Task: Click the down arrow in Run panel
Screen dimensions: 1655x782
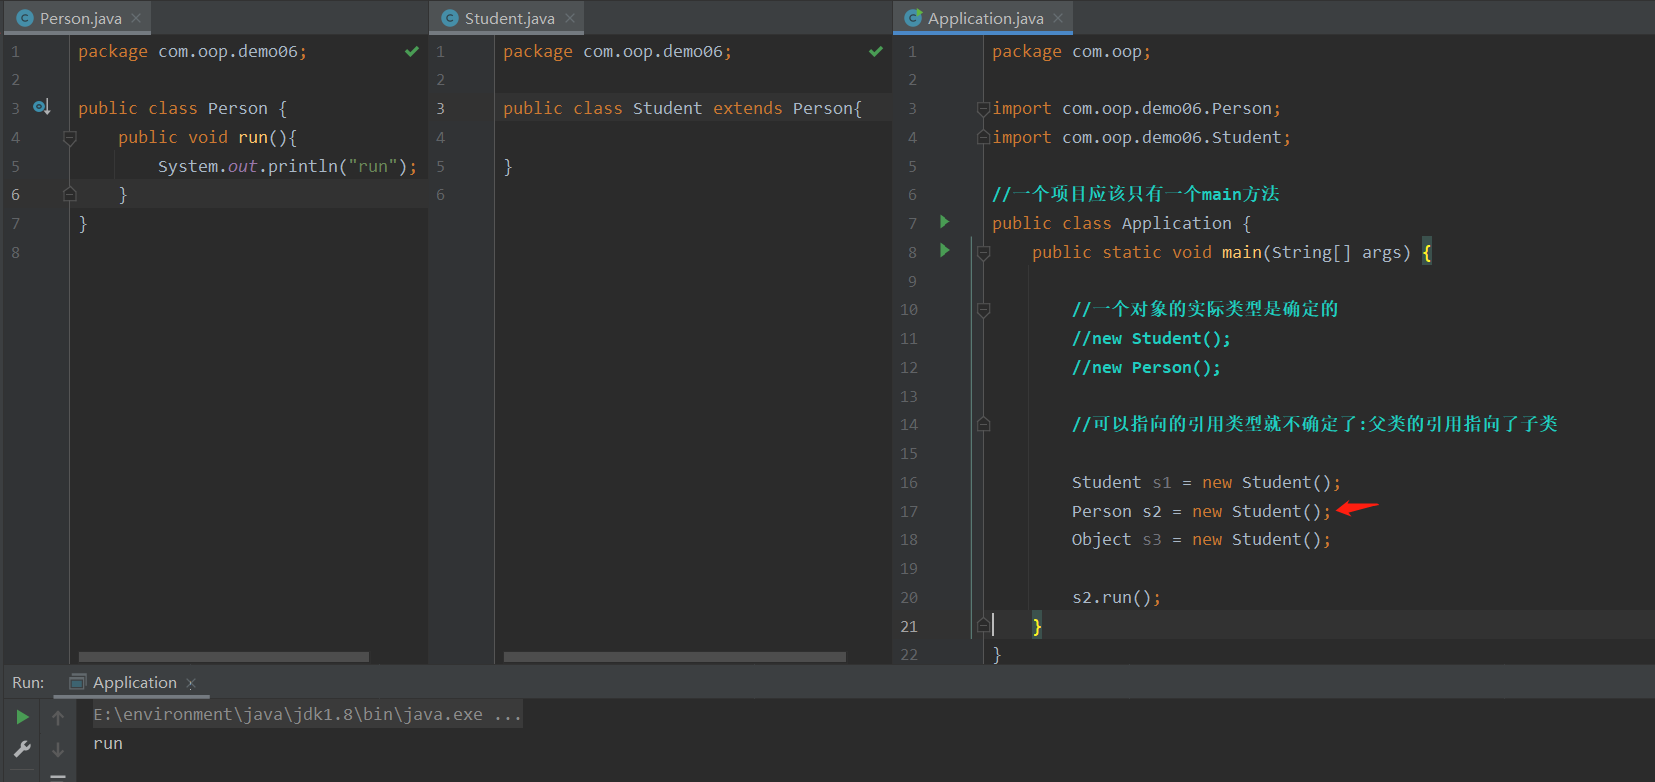Action: click(58, 749)
